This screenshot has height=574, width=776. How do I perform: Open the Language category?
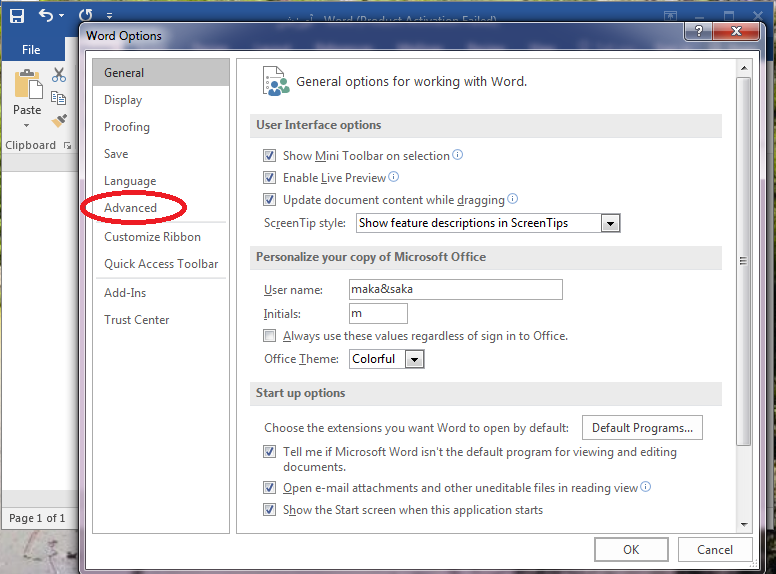click(x=161, y=181)
